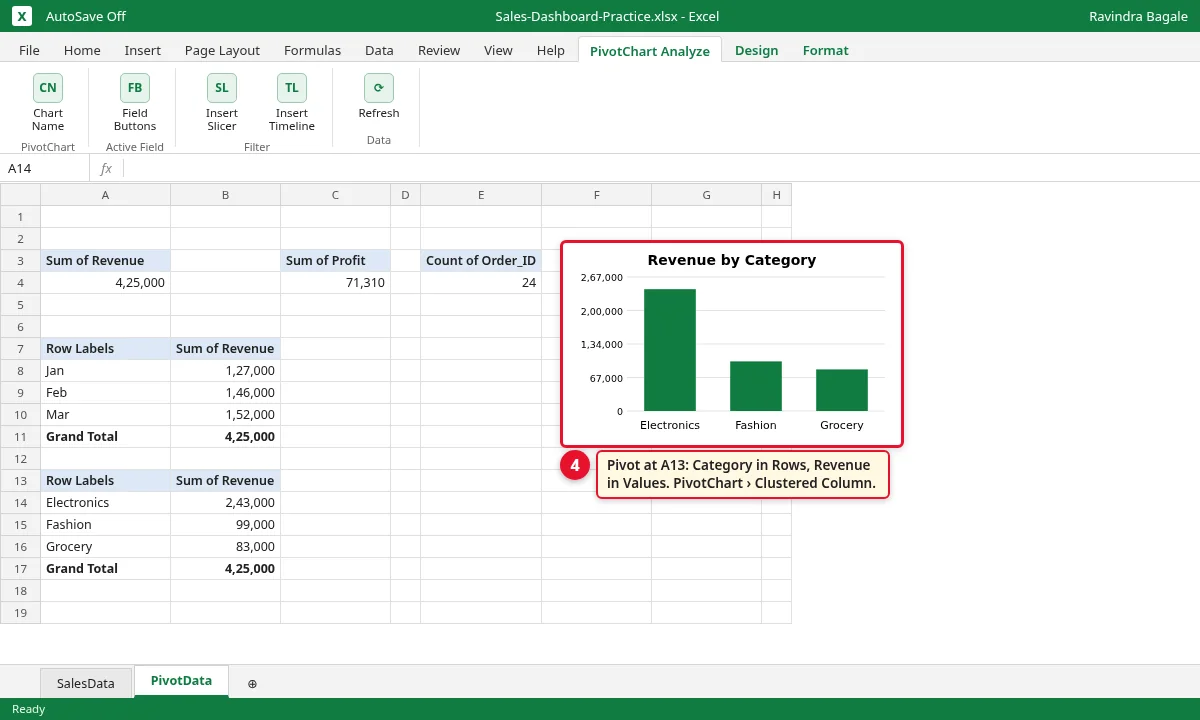The image size is (1200, 720).
Task: Select column E header
Action: (x=481, y=195)
